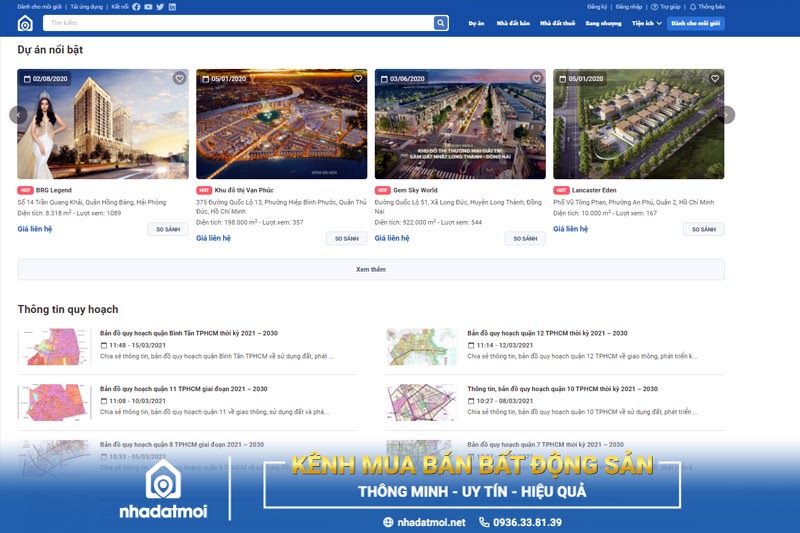Click the Tải ứng dụng link
Viewport: 800px width, 533px height.
click(86, 7)
